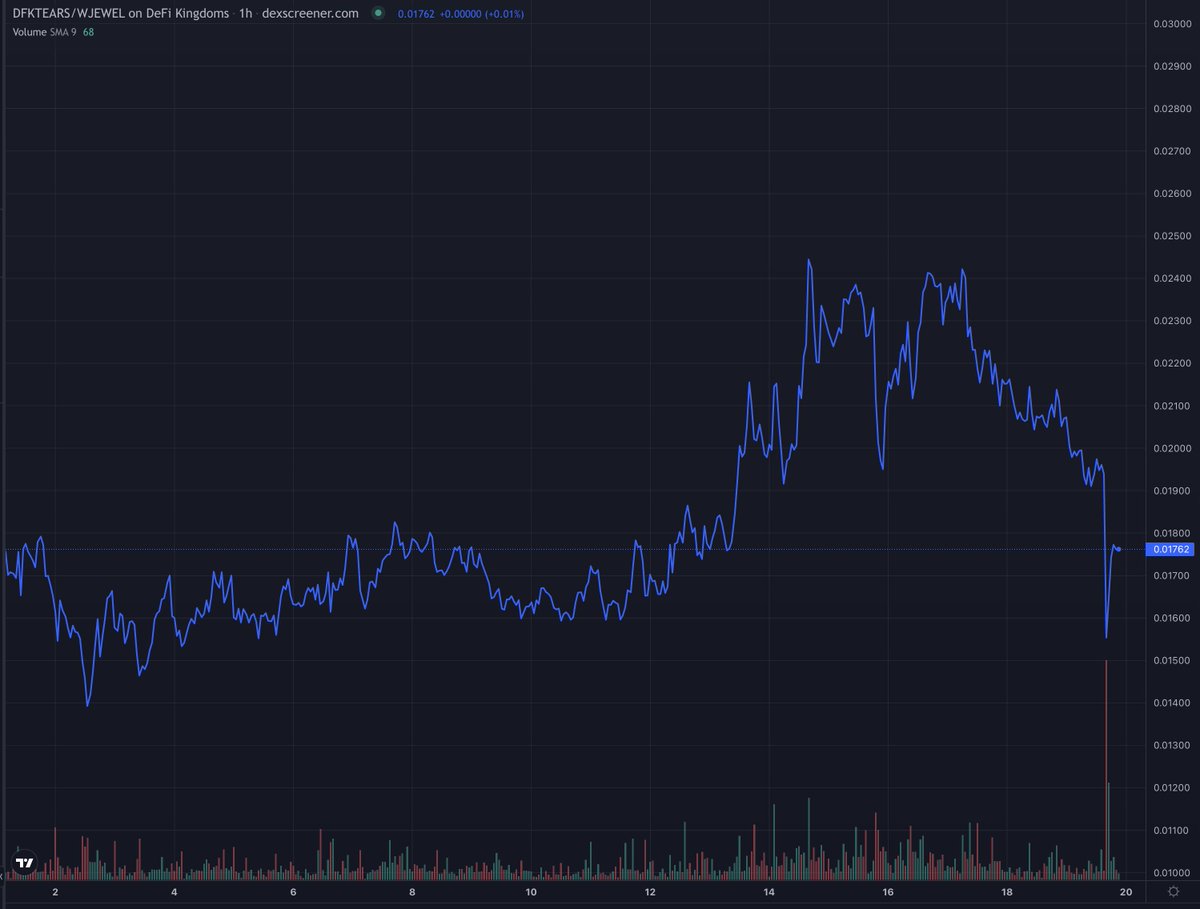Open the chart settings gear icon
This screenshot has height=909, width=1200.
point(1172,892)
